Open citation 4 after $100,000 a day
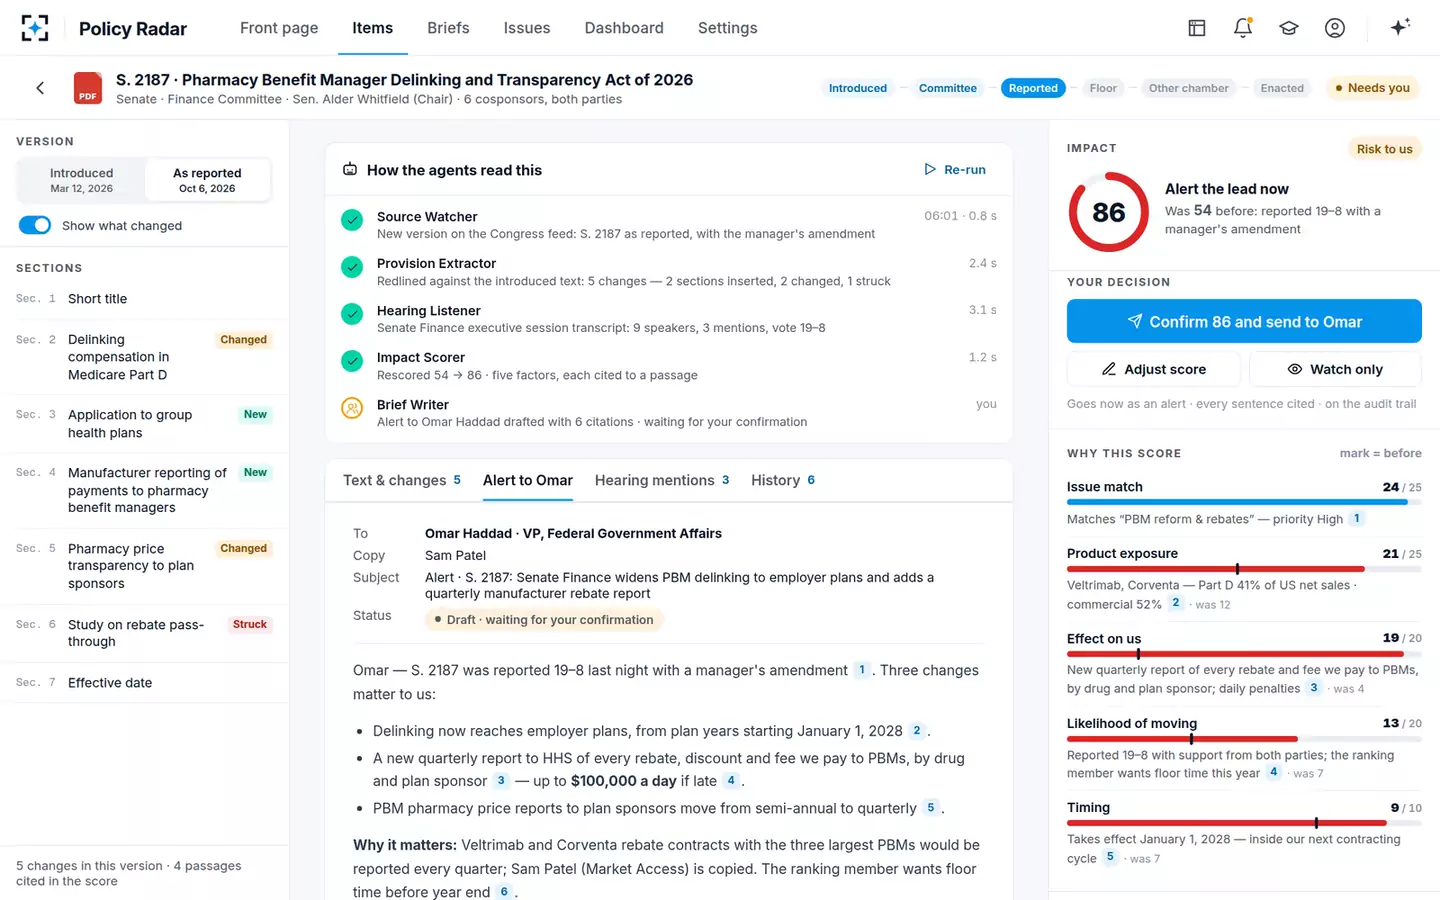 click(731, 780)
